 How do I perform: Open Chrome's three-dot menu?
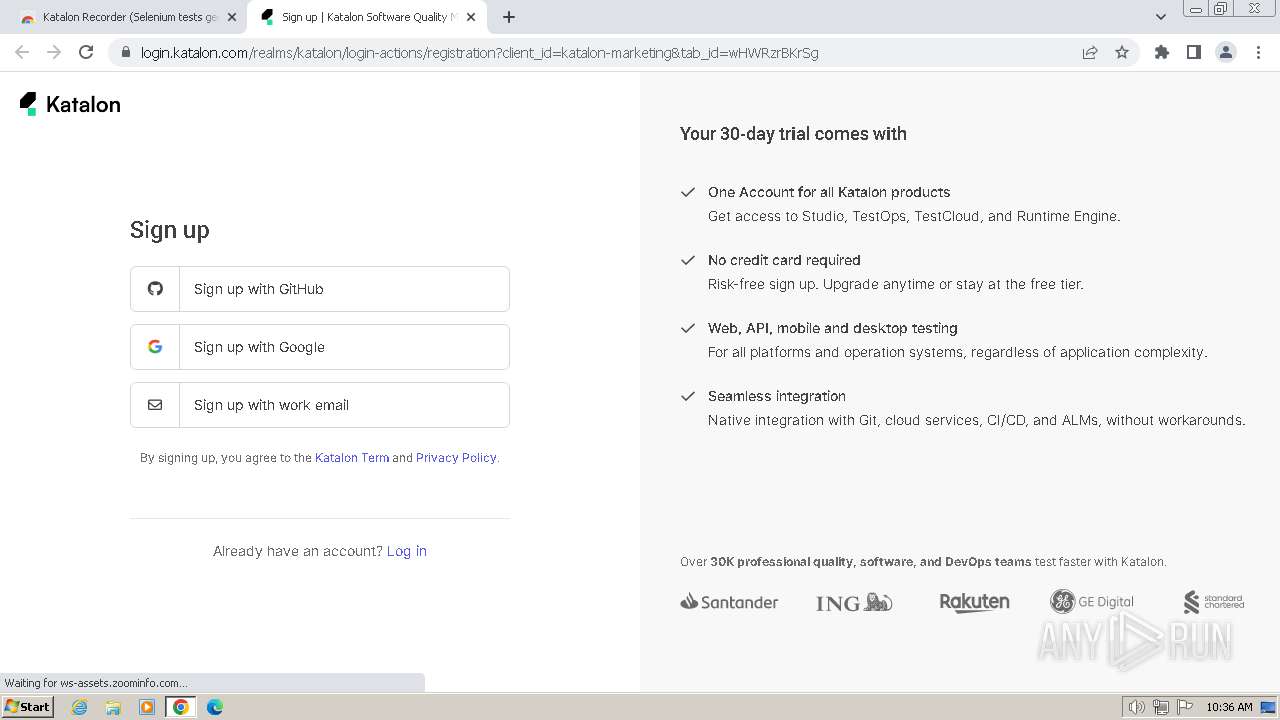coord(1258,52)
